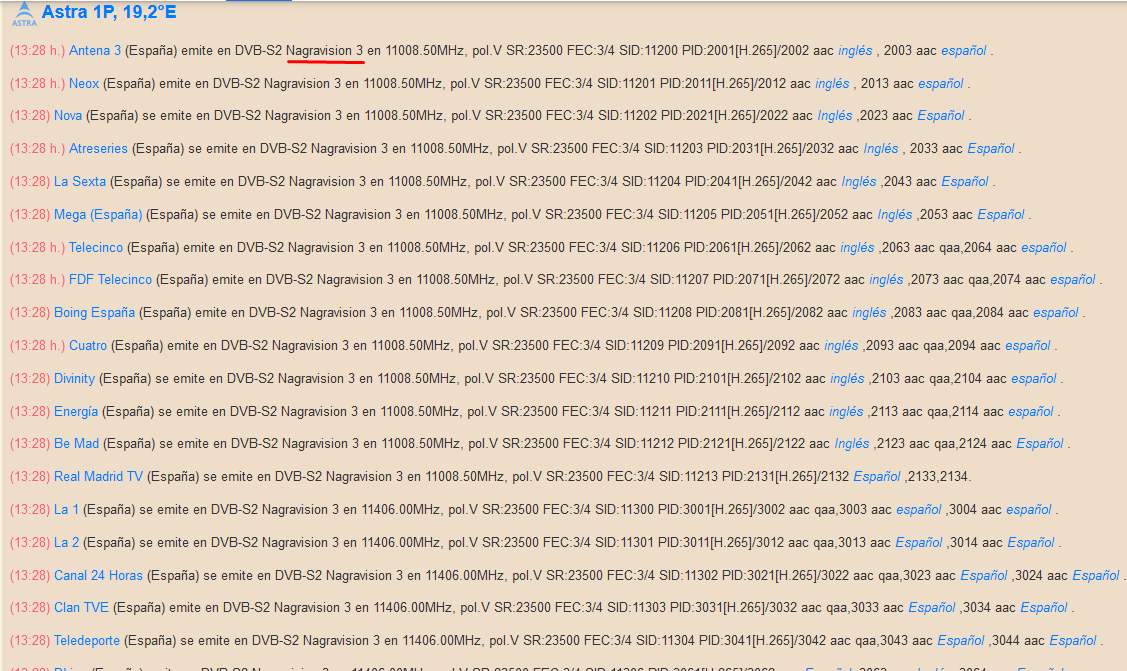
Task: Click Inglés language link in Atreseries row
Action: [881, 149]
